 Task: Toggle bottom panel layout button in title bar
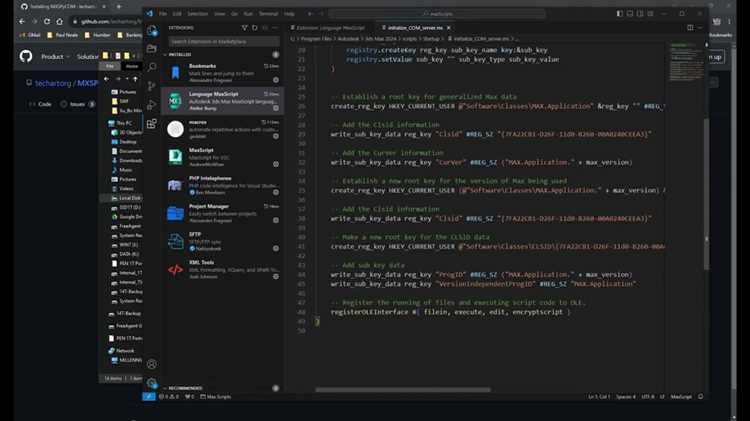coord(630,13)
